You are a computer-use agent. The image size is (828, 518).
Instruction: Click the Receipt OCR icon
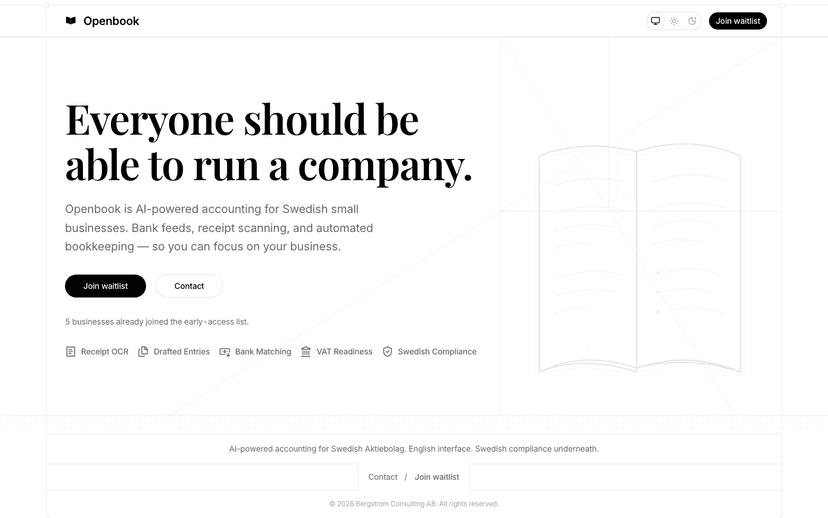pyautogui.click(x=70, y=352)
